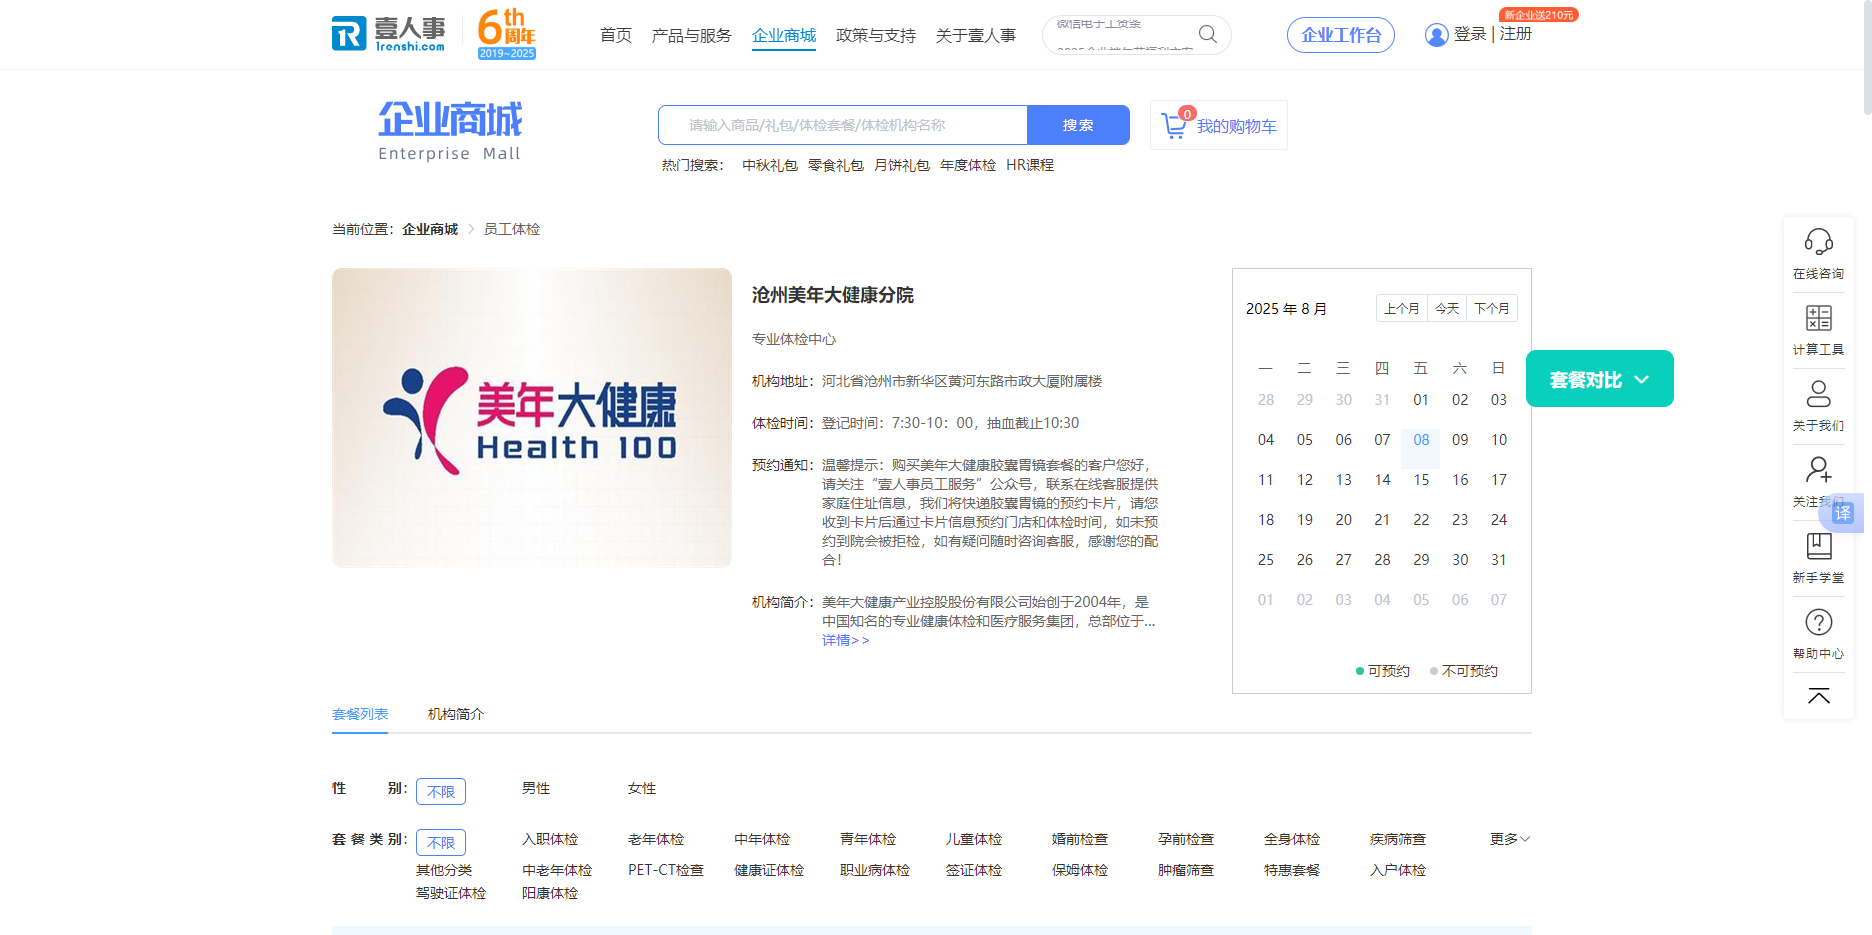Click 企业商城 in the breadcrumb
1872x935 pixels.
pyautogui.click(x=430, y=229)
